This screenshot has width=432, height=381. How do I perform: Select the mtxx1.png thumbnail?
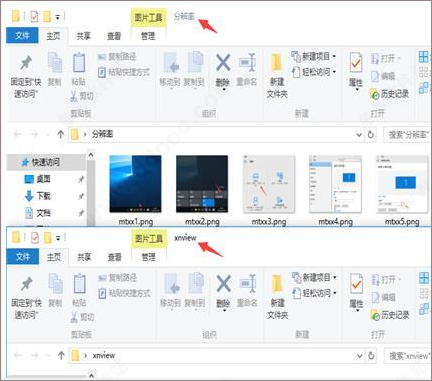pos(135,184)
